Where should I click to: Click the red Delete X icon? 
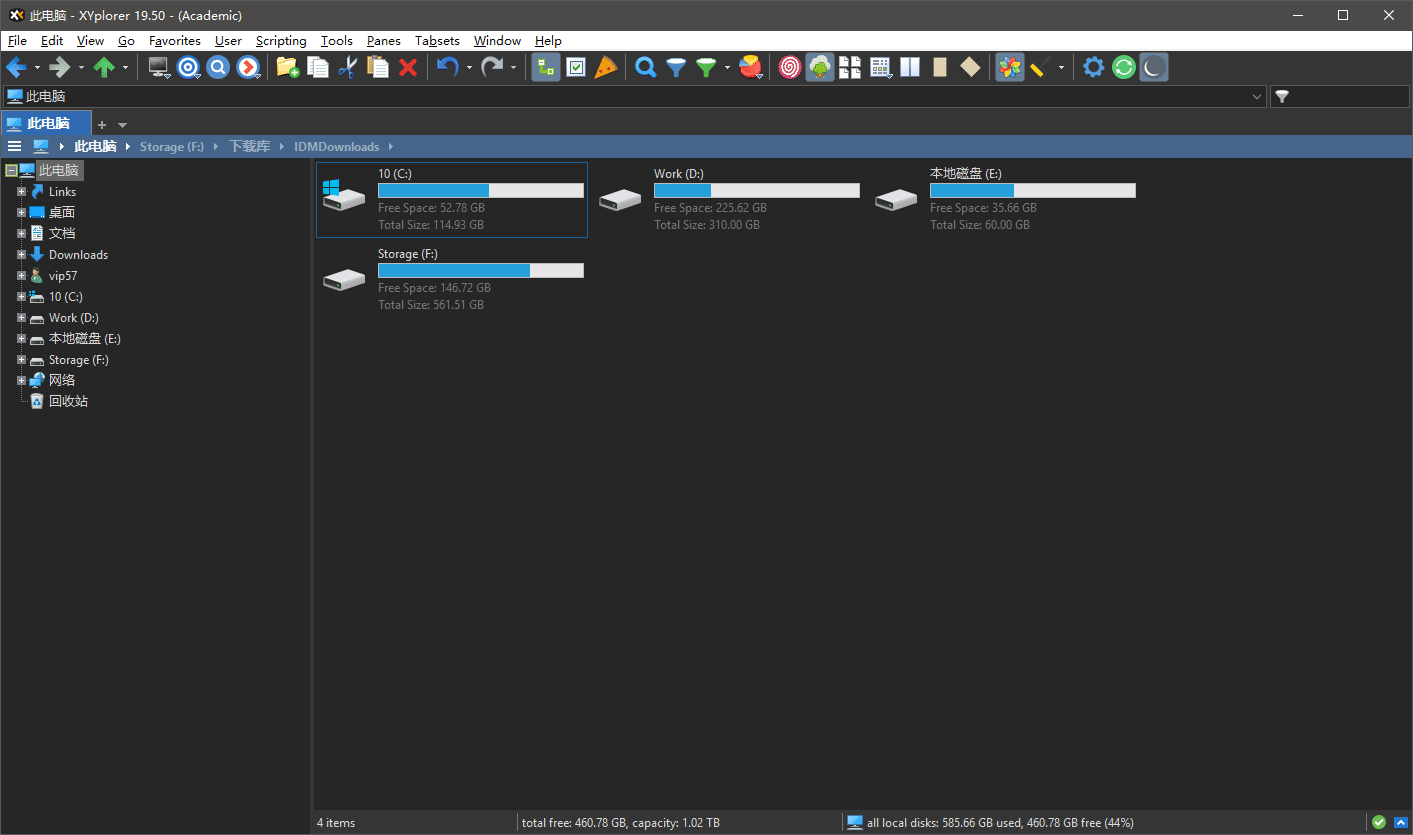pos(408,67)
